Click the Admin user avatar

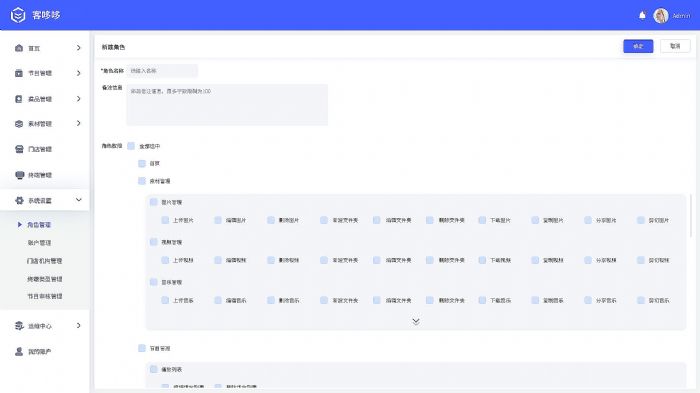(x=661, y=16)
